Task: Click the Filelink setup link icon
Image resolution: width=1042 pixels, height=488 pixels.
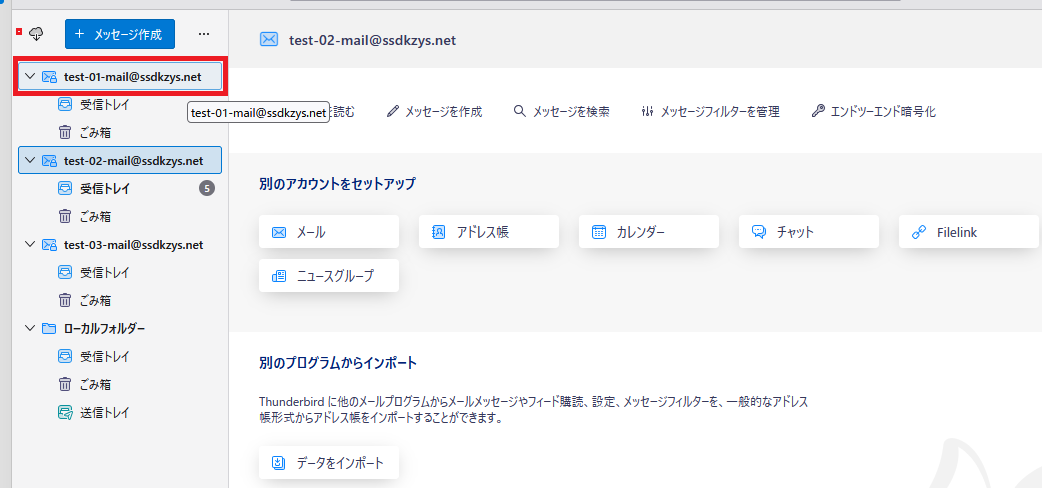Action: 919,232
